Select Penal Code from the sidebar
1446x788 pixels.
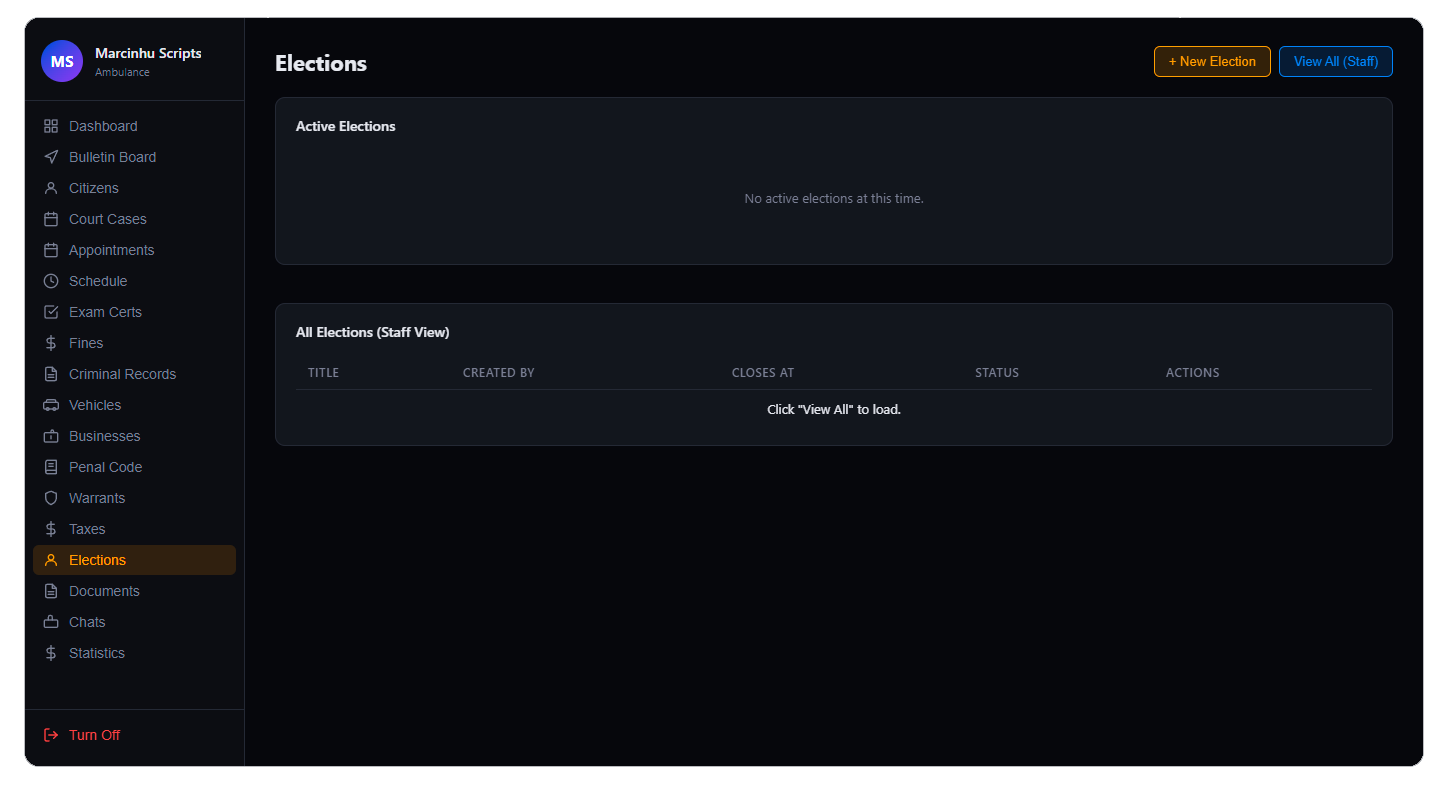pos(105,467)
